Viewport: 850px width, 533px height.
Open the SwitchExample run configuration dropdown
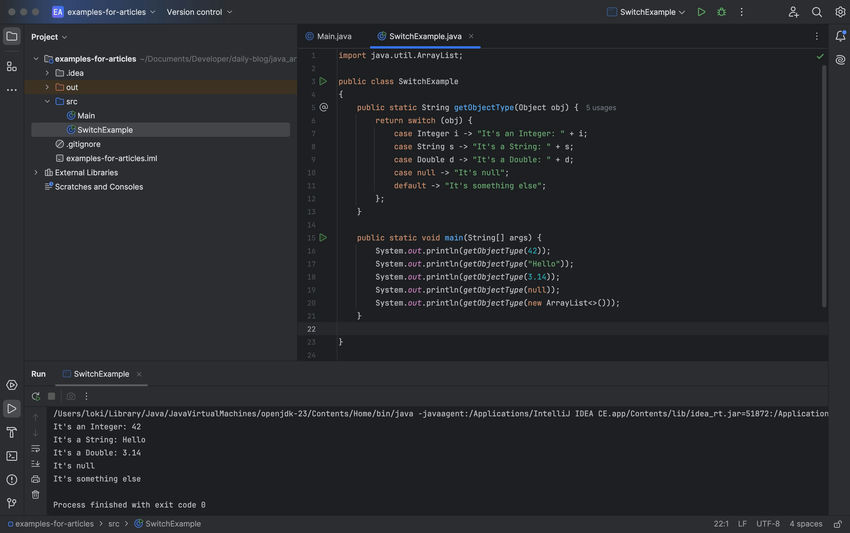point(646,12)
